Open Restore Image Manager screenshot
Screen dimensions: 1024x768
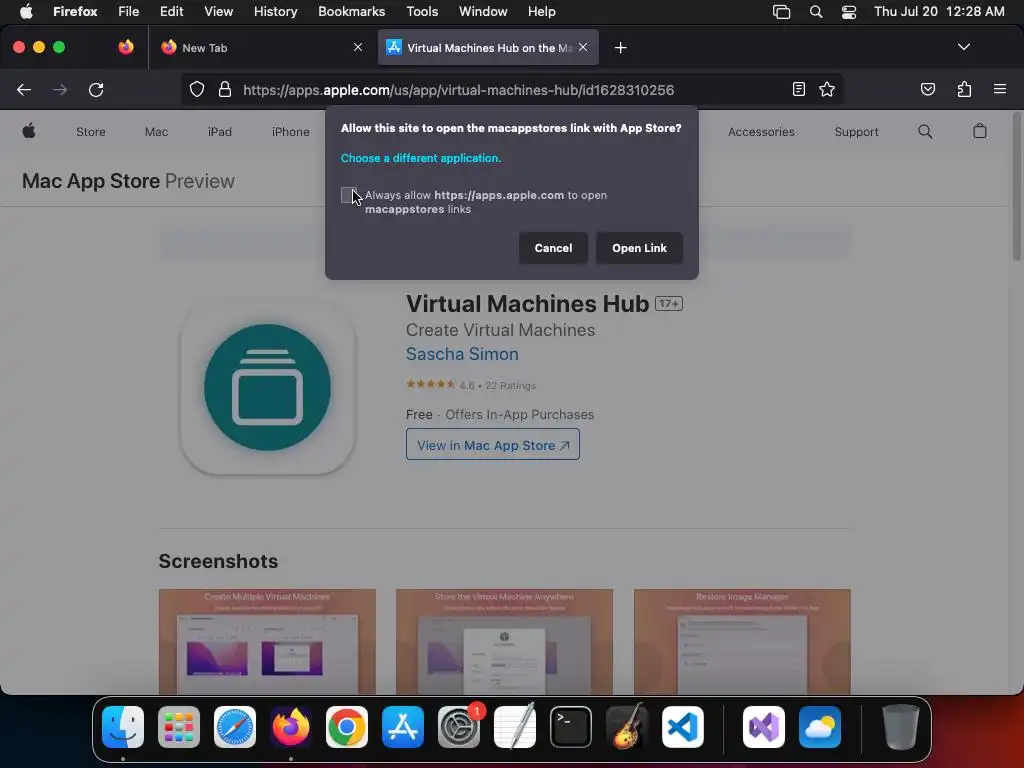tap(742, 641)
